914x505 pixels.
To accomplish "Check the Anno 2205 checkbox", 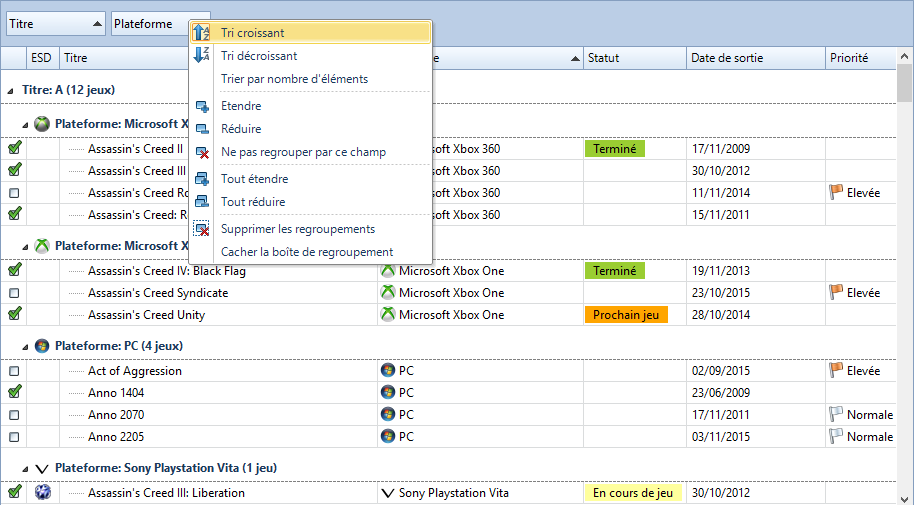I will [14, 437].
